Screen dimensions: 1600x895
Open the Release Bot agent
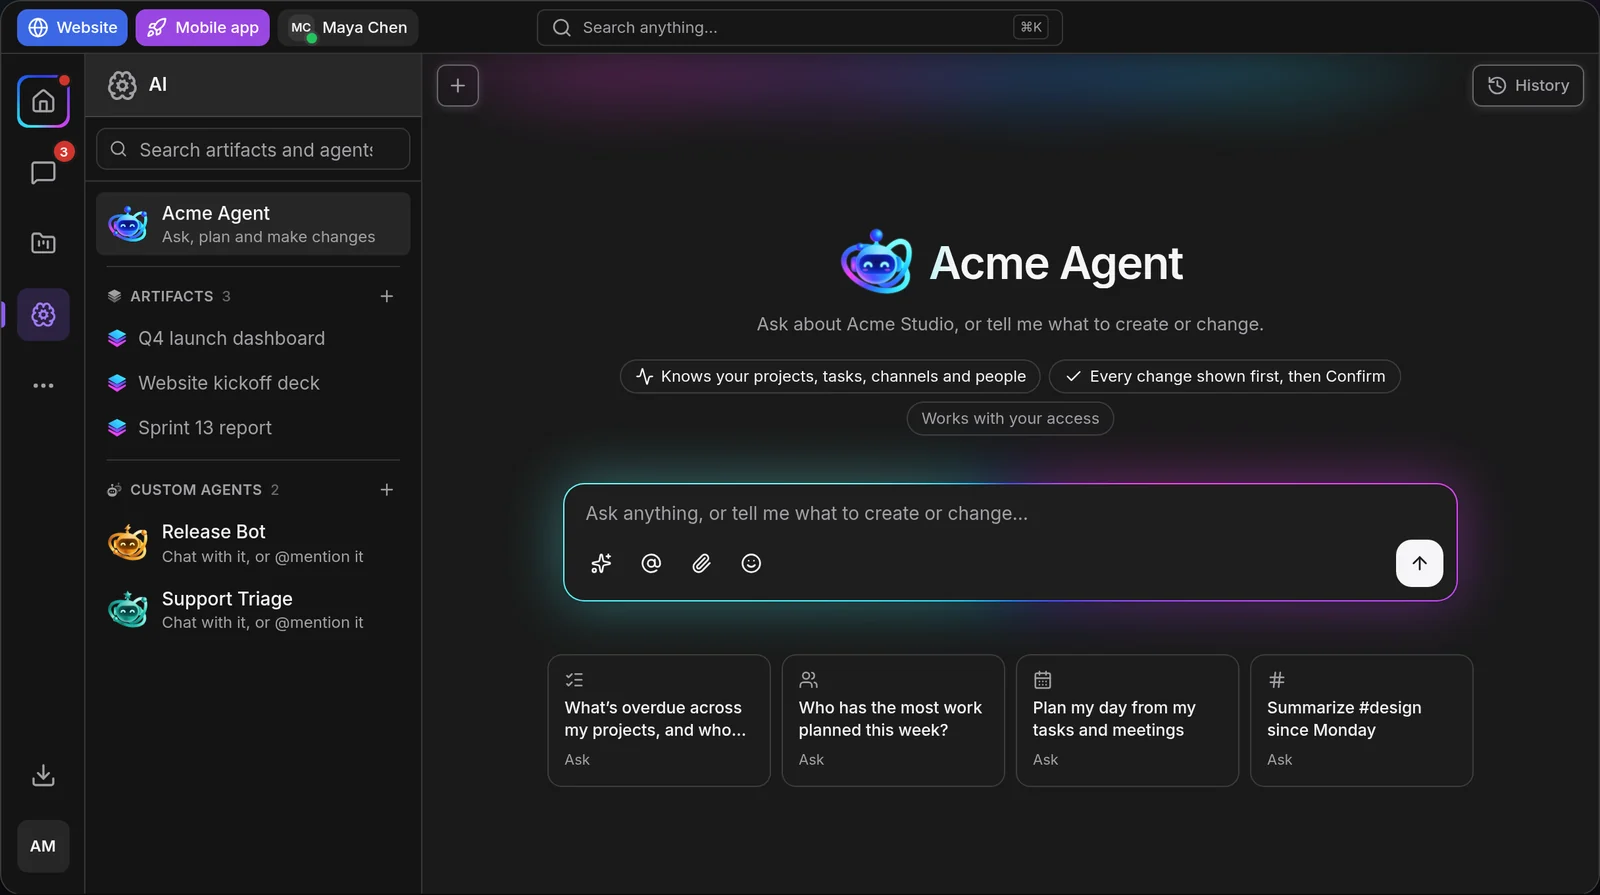[253, 543]
